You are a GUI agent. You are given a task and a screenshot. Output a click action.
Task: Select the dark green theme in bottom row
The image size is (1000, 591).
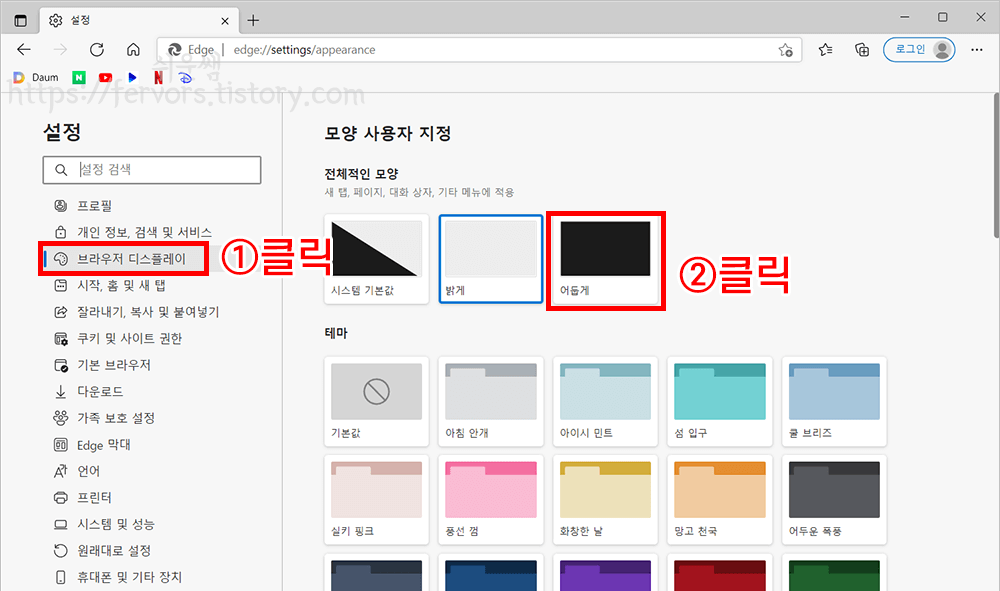834,574
